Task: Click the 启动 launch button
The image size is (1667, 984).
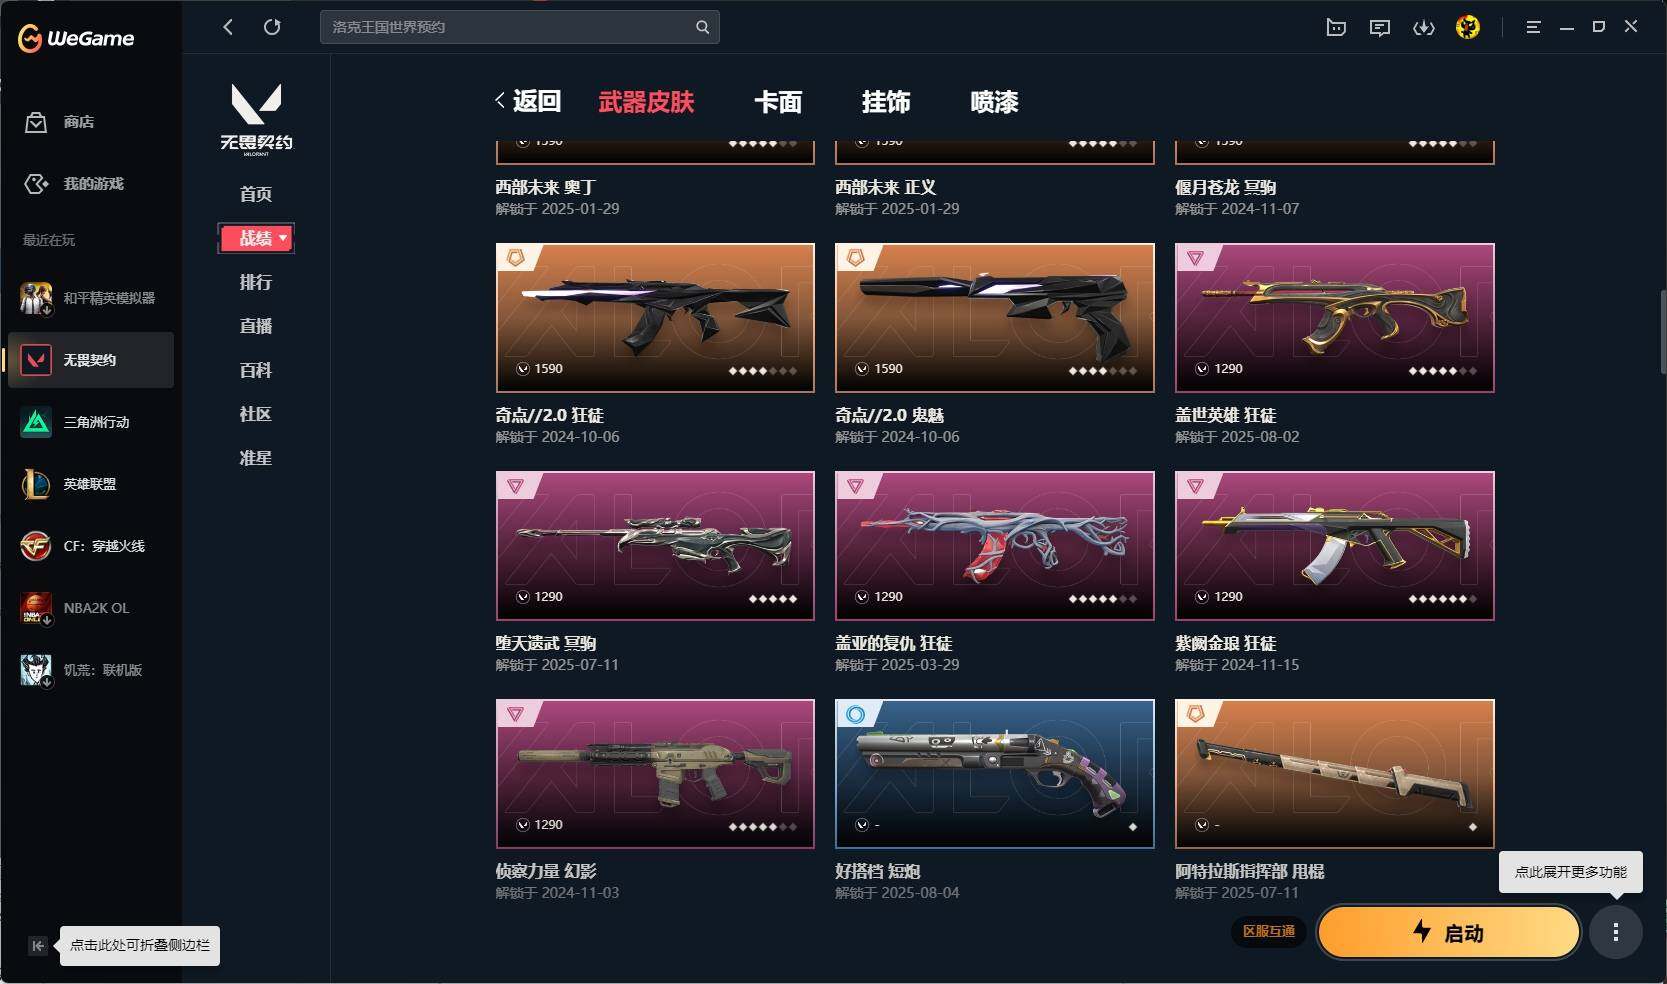Action: [1449, 932]
